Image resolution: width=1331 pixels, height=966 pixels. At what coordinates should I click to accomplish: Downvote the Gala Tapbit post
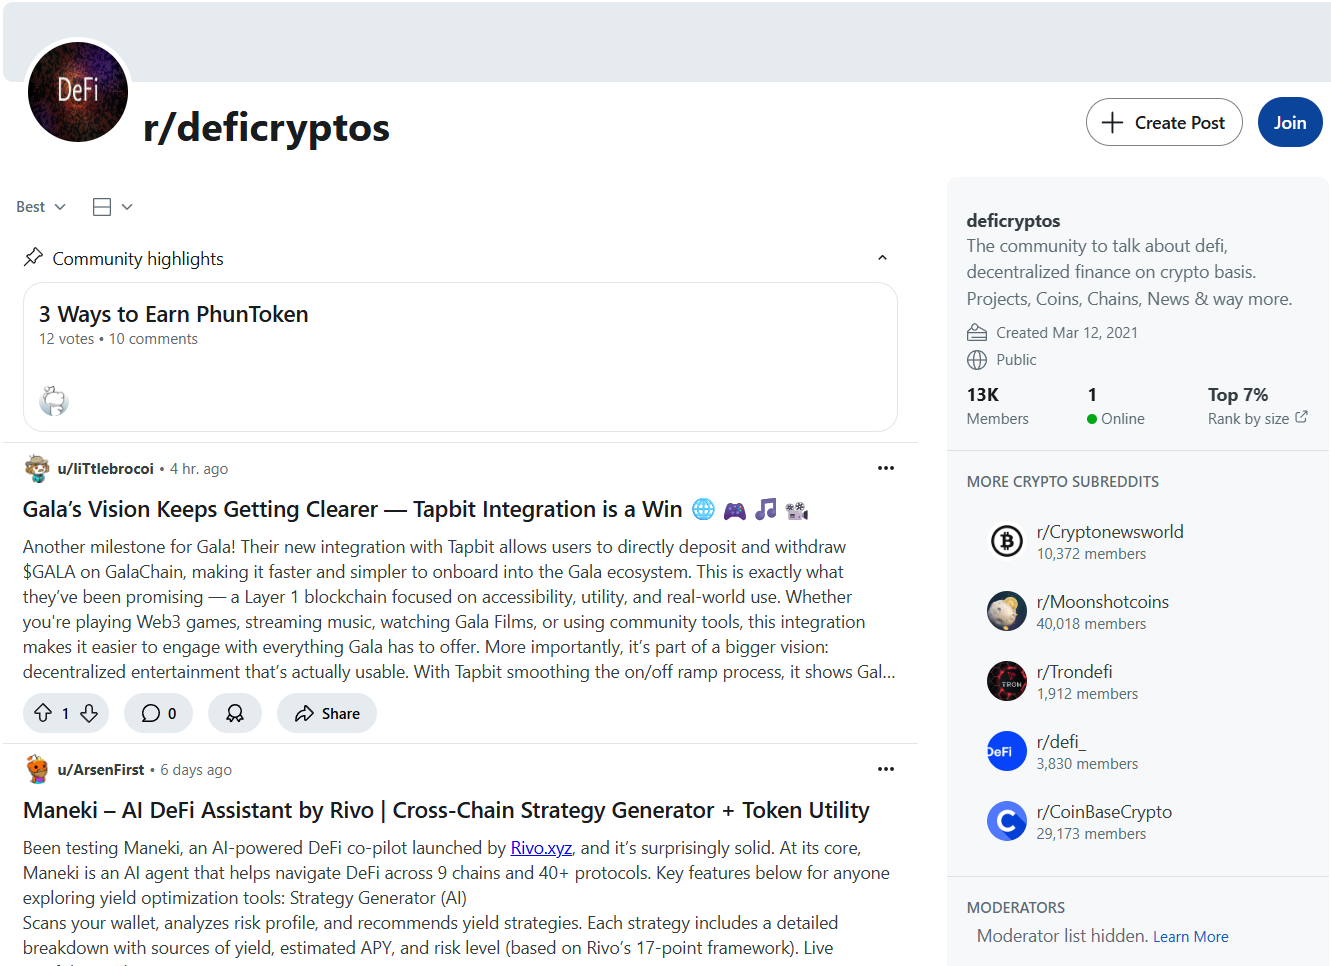[x=89, y=713]
